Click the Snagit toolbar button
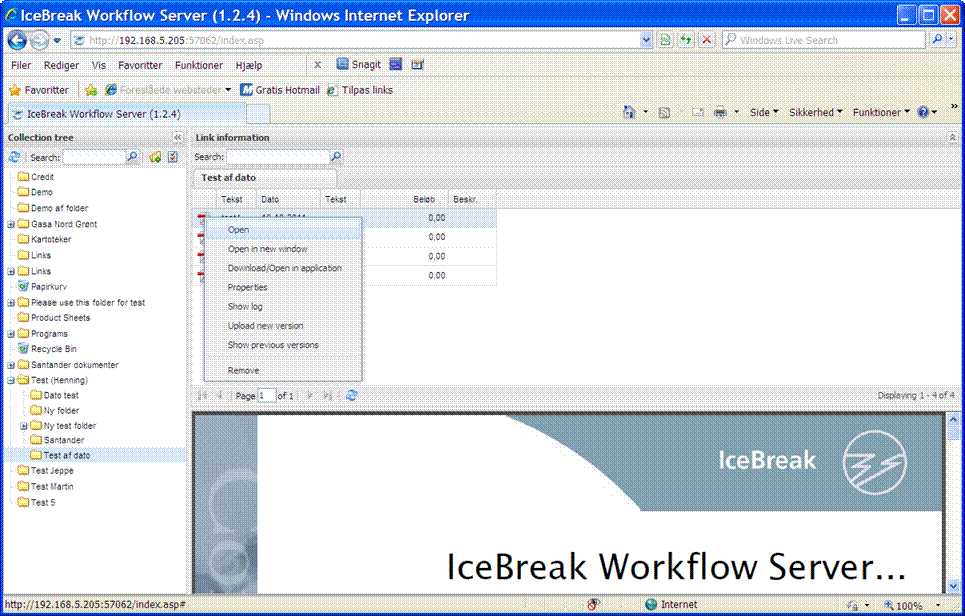 click(359, 65)
